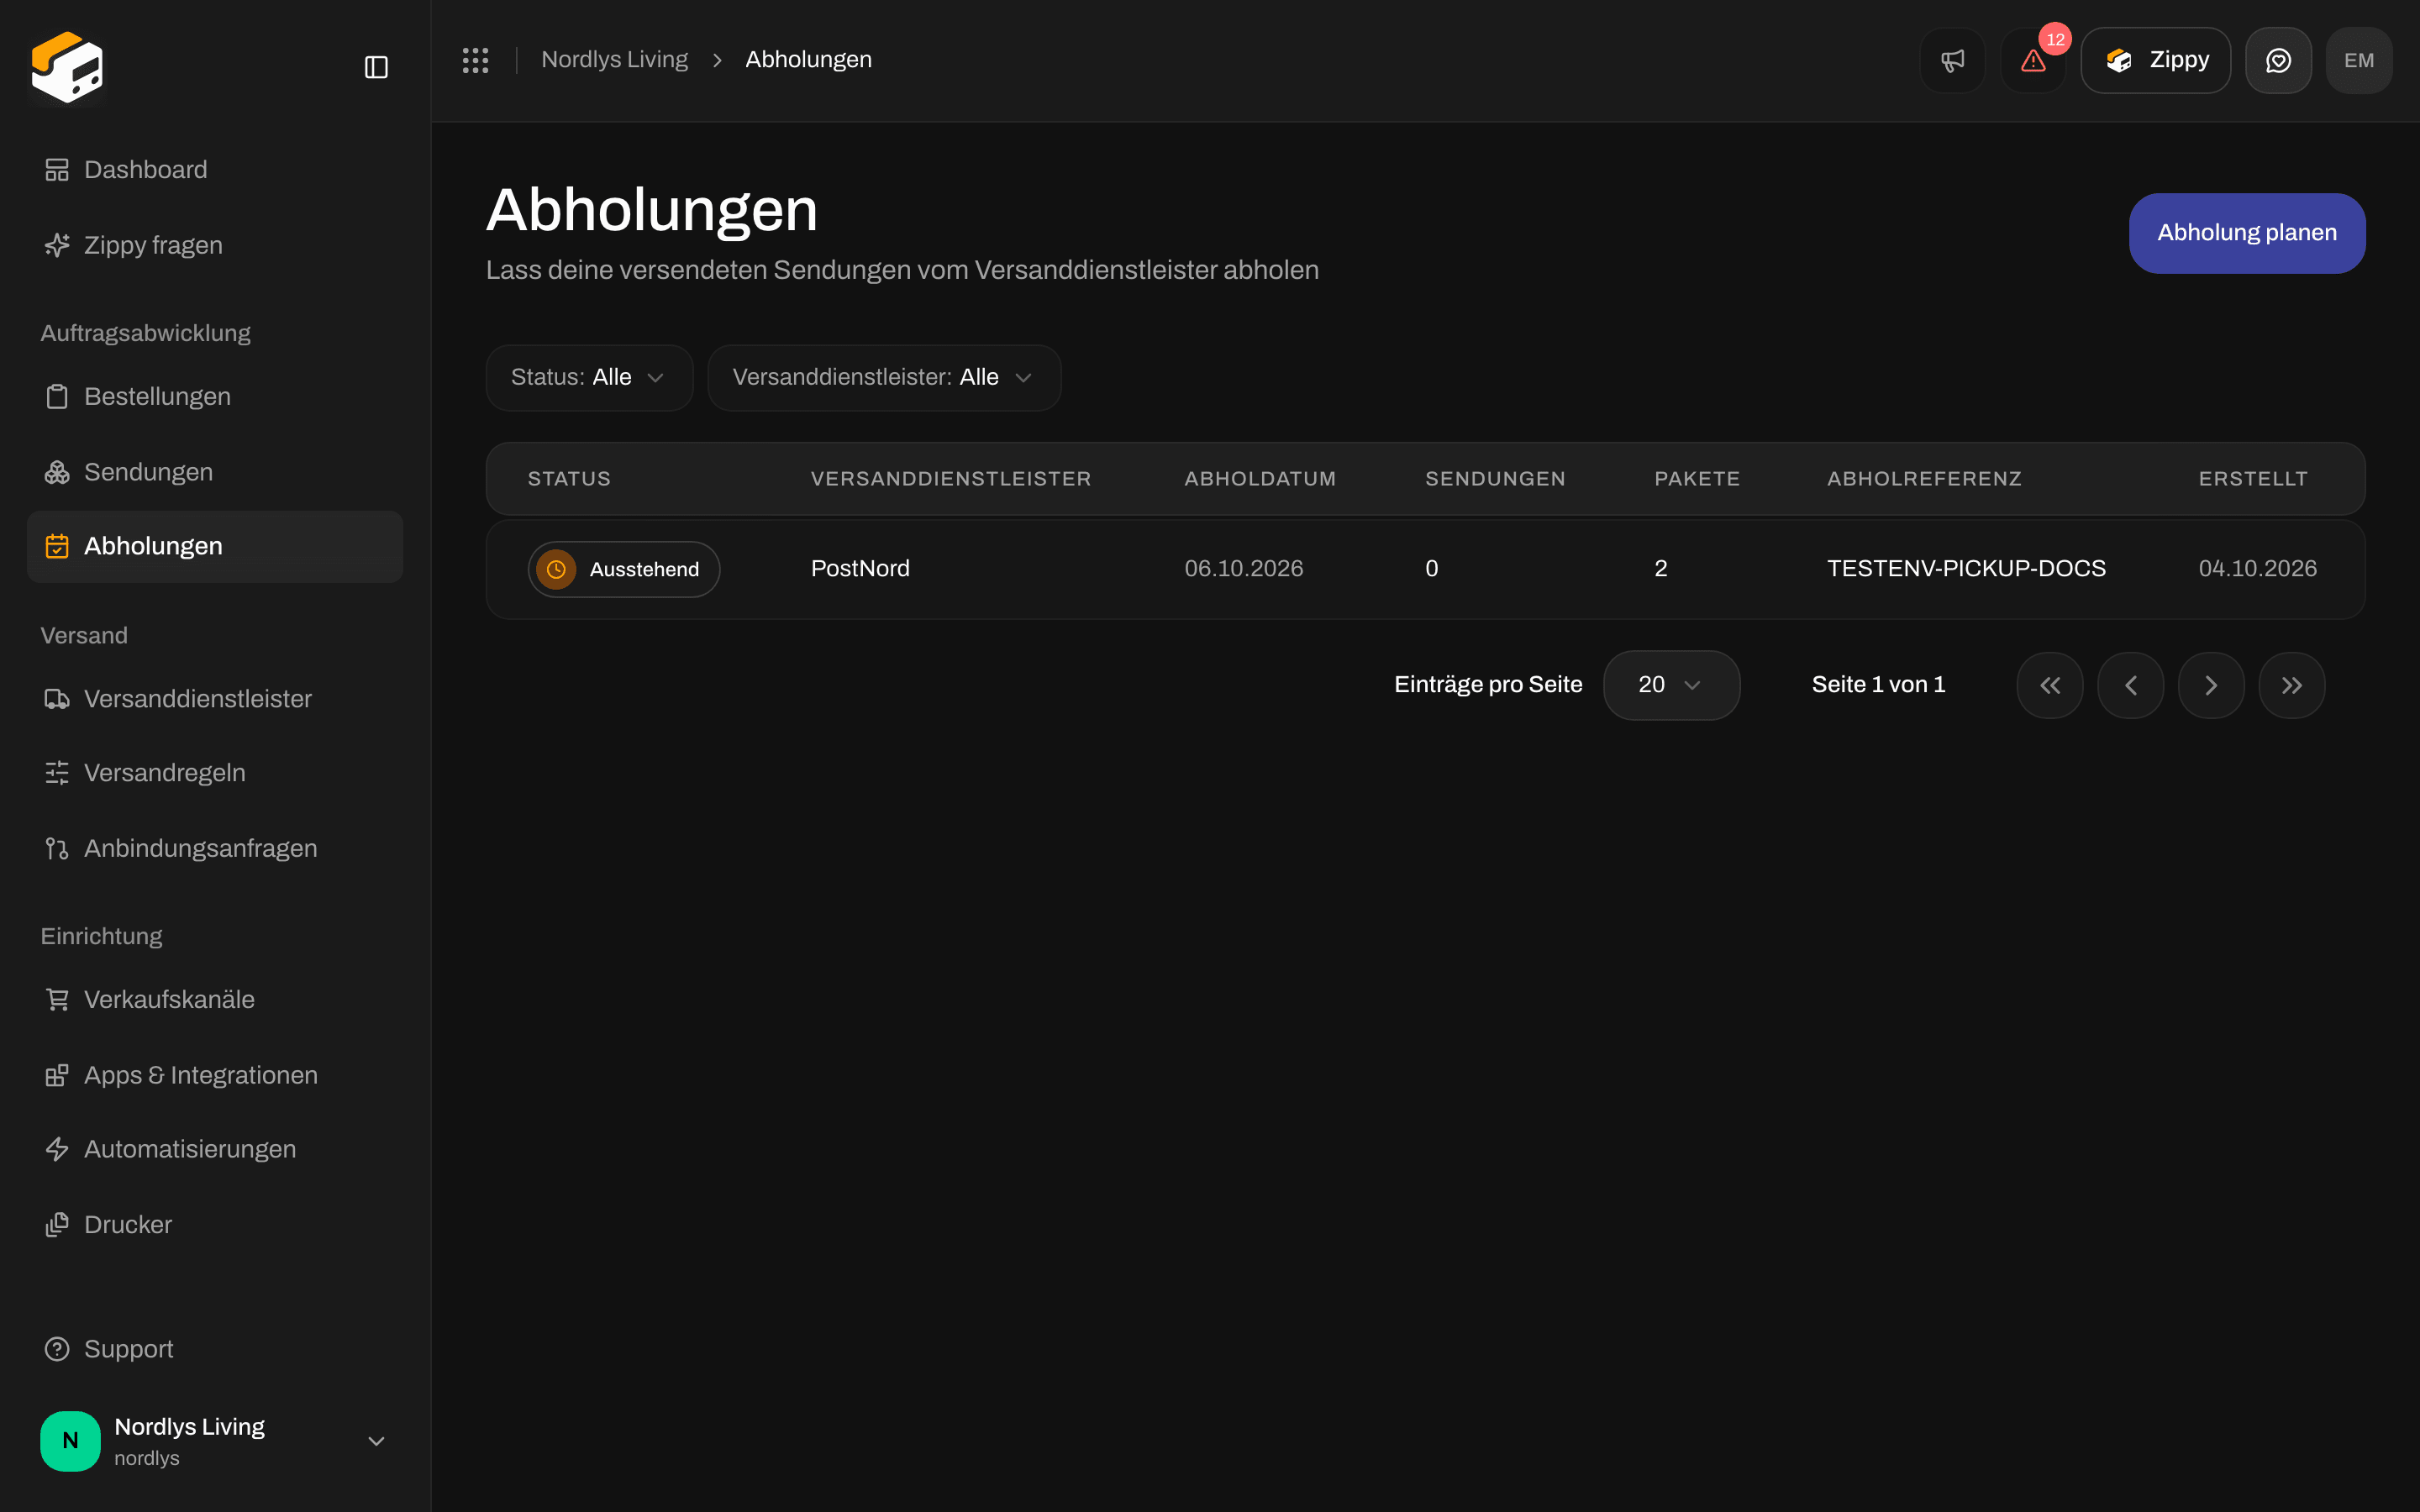Click the Abholdatum column header
Image resolution: width=2420 pixels, height=1512 pixels.
tap(1260, 479)
